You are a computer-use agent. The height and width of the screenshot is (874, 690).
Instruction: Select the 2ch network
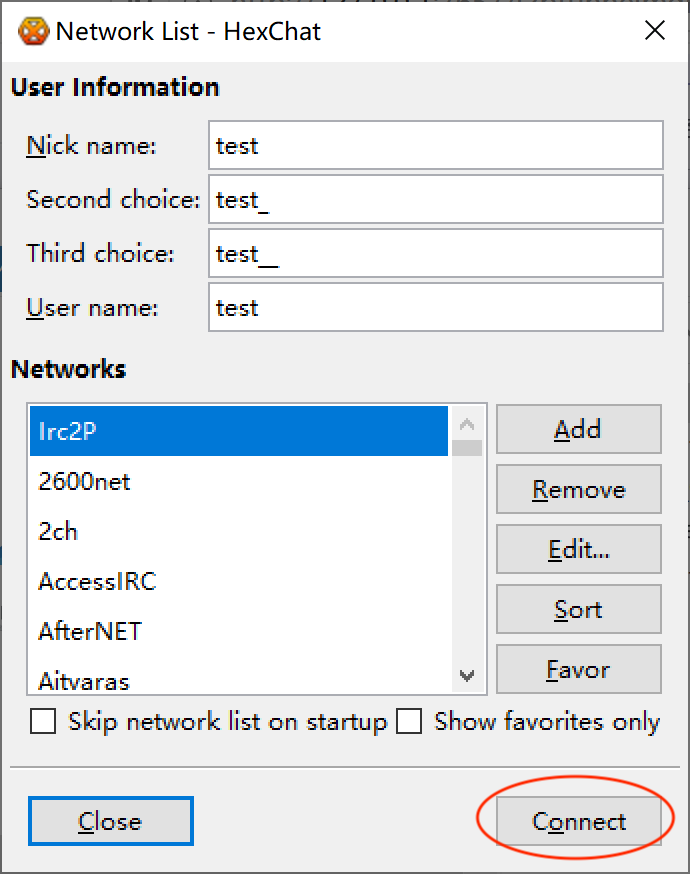[x=238, y=532]
